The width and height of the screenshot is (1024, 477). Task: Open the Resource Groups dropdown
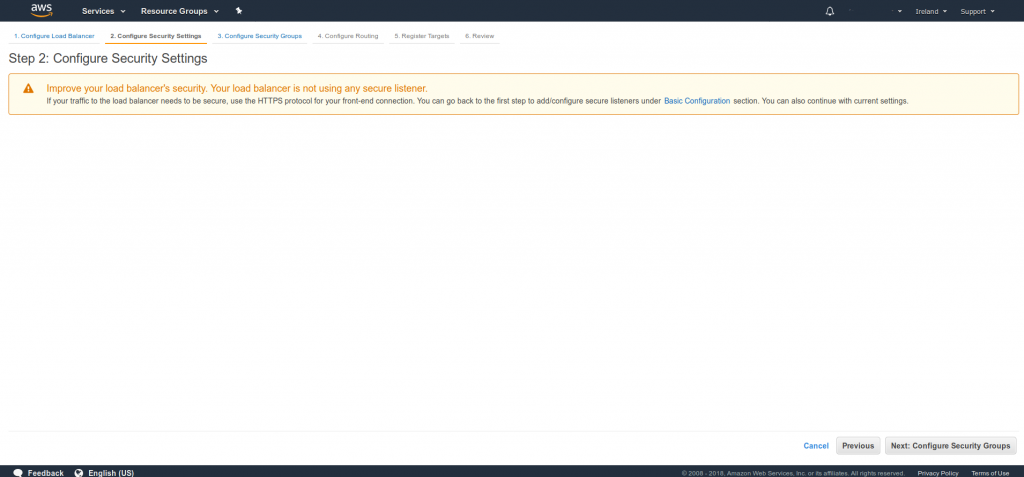coord(179,11)
